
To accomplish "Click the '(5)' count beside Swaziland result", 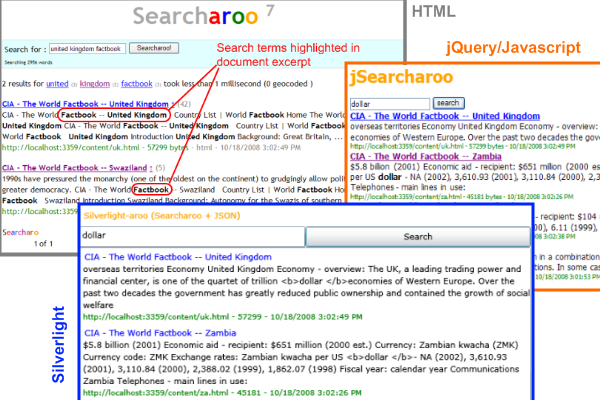I will [x=160, y=168].
